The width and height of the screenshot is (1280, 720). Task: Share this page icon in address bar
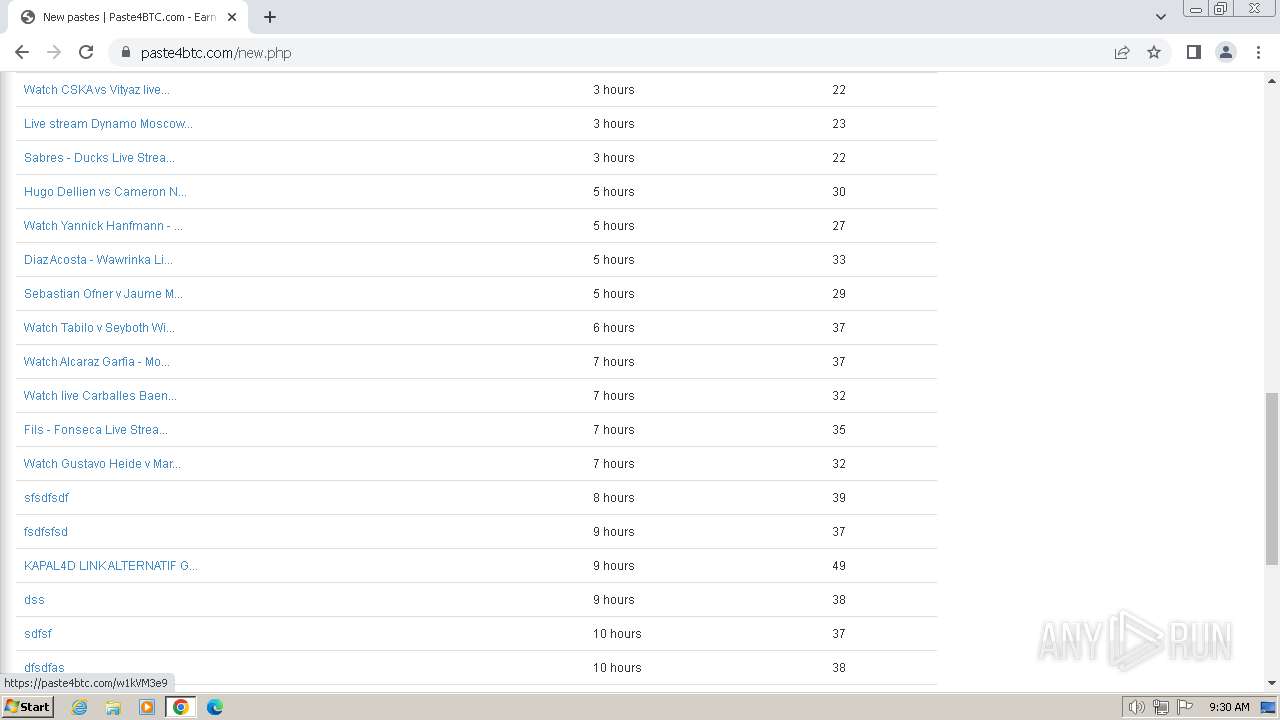click(x=1122, y=52)
